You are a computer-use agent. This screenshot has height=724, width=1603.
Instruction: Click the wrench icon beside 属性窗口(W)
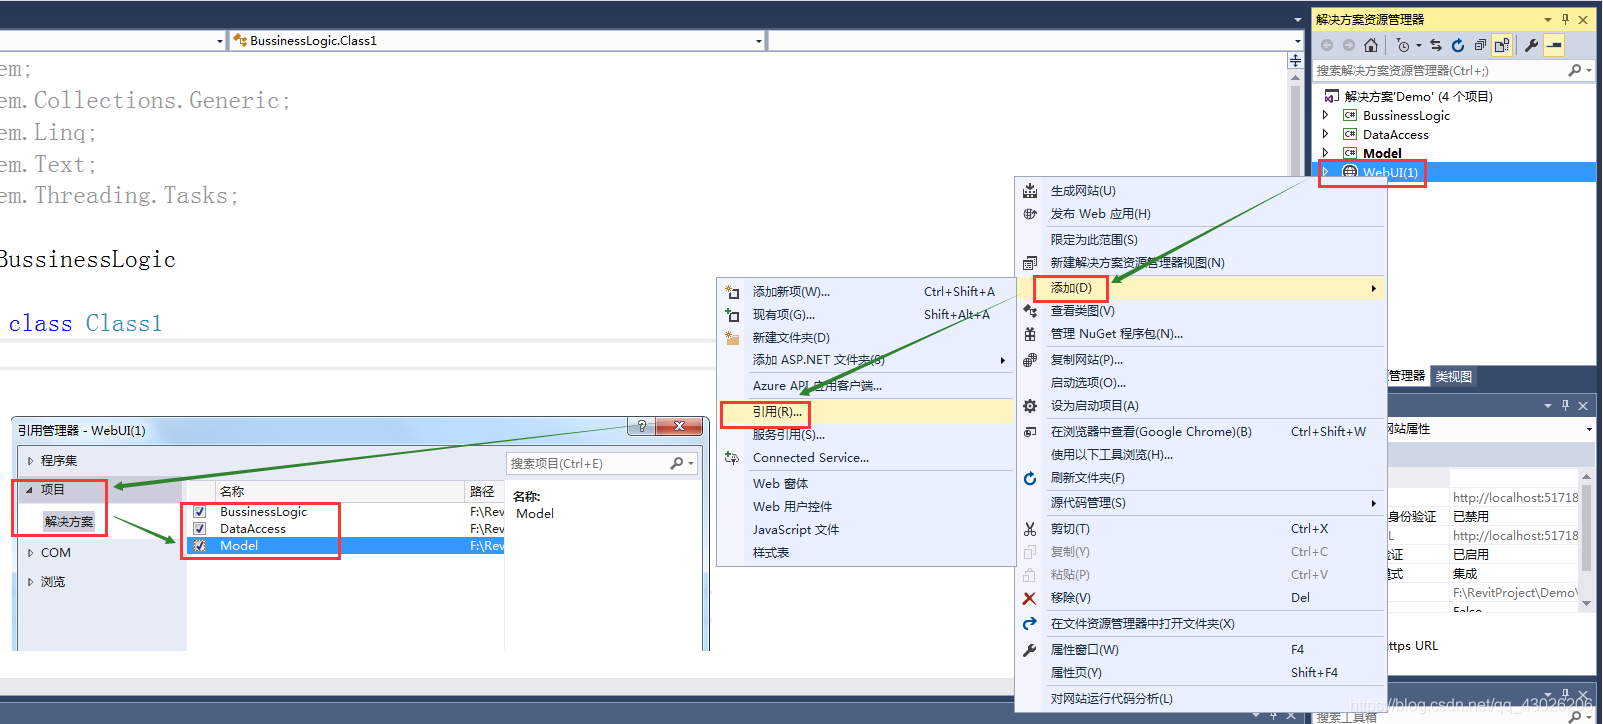point(1030,650)
